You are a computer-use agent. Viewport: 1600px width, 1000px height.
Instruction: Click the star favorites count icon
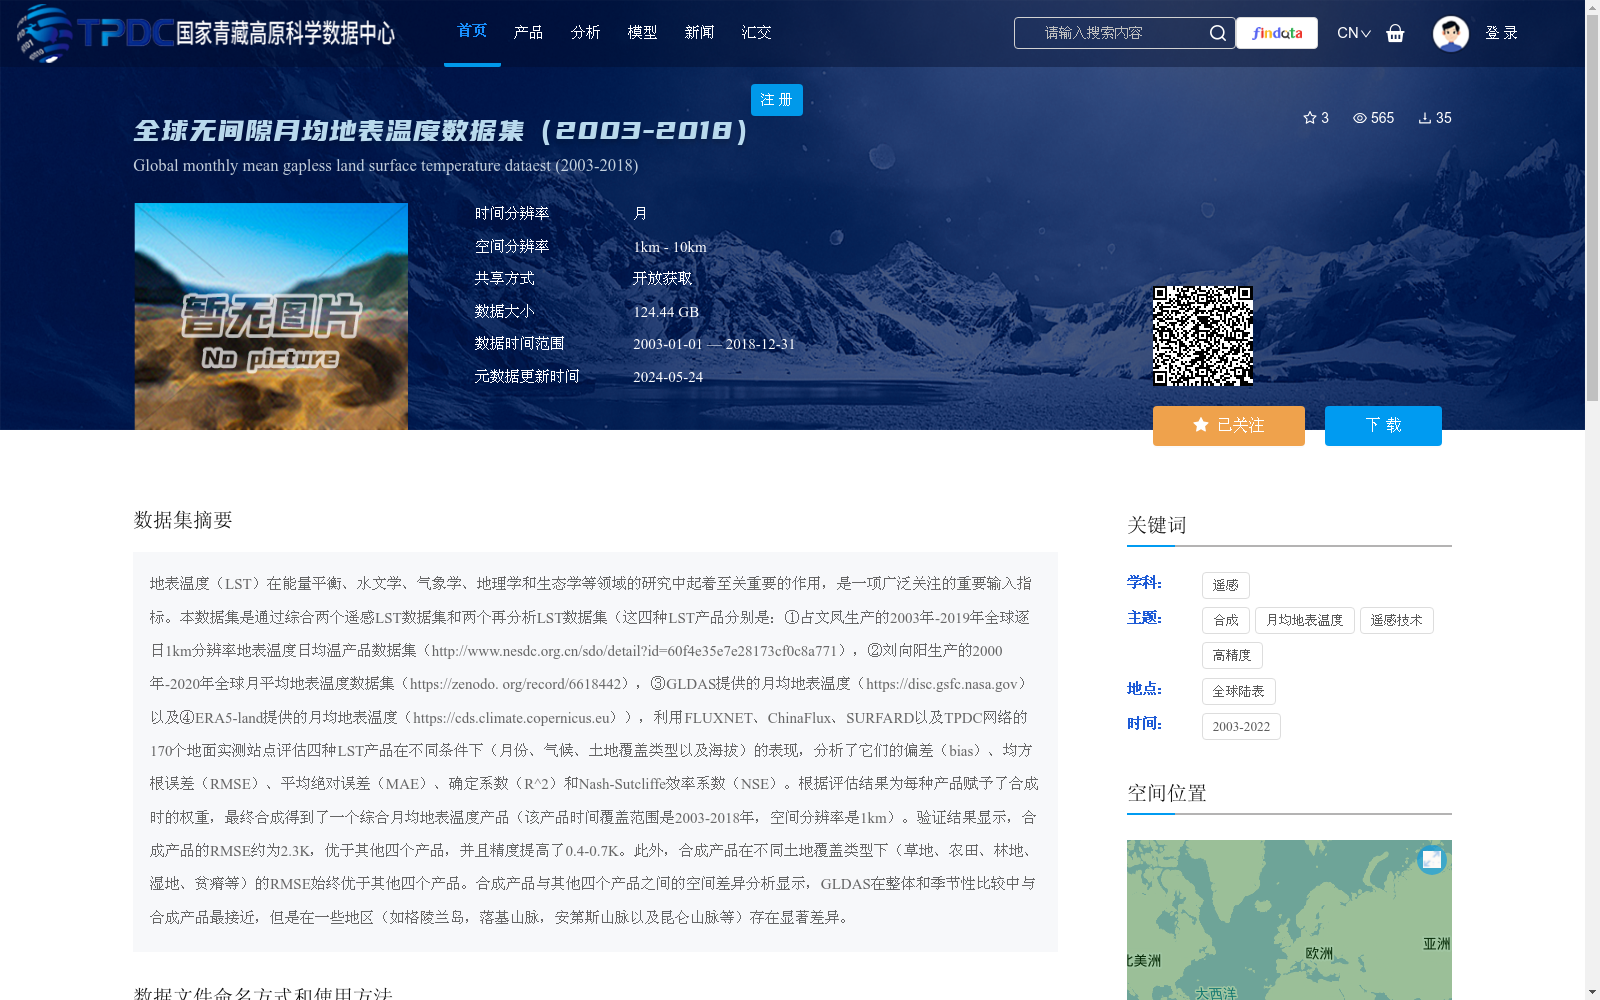1310,118
